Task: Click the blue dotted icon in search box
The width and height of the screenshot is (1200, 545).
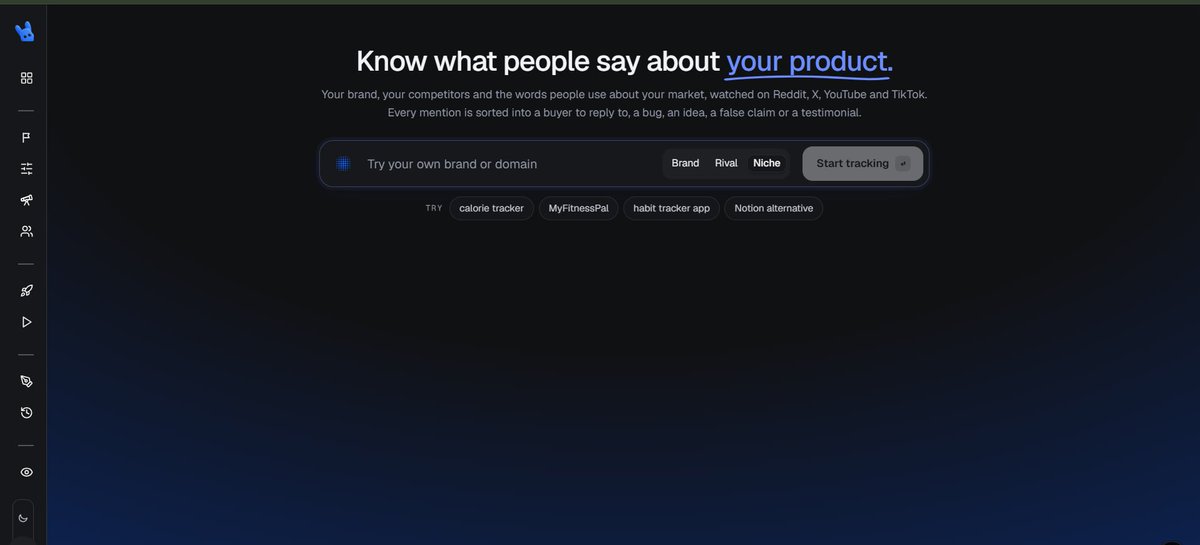Action: [x=343, y=163]
